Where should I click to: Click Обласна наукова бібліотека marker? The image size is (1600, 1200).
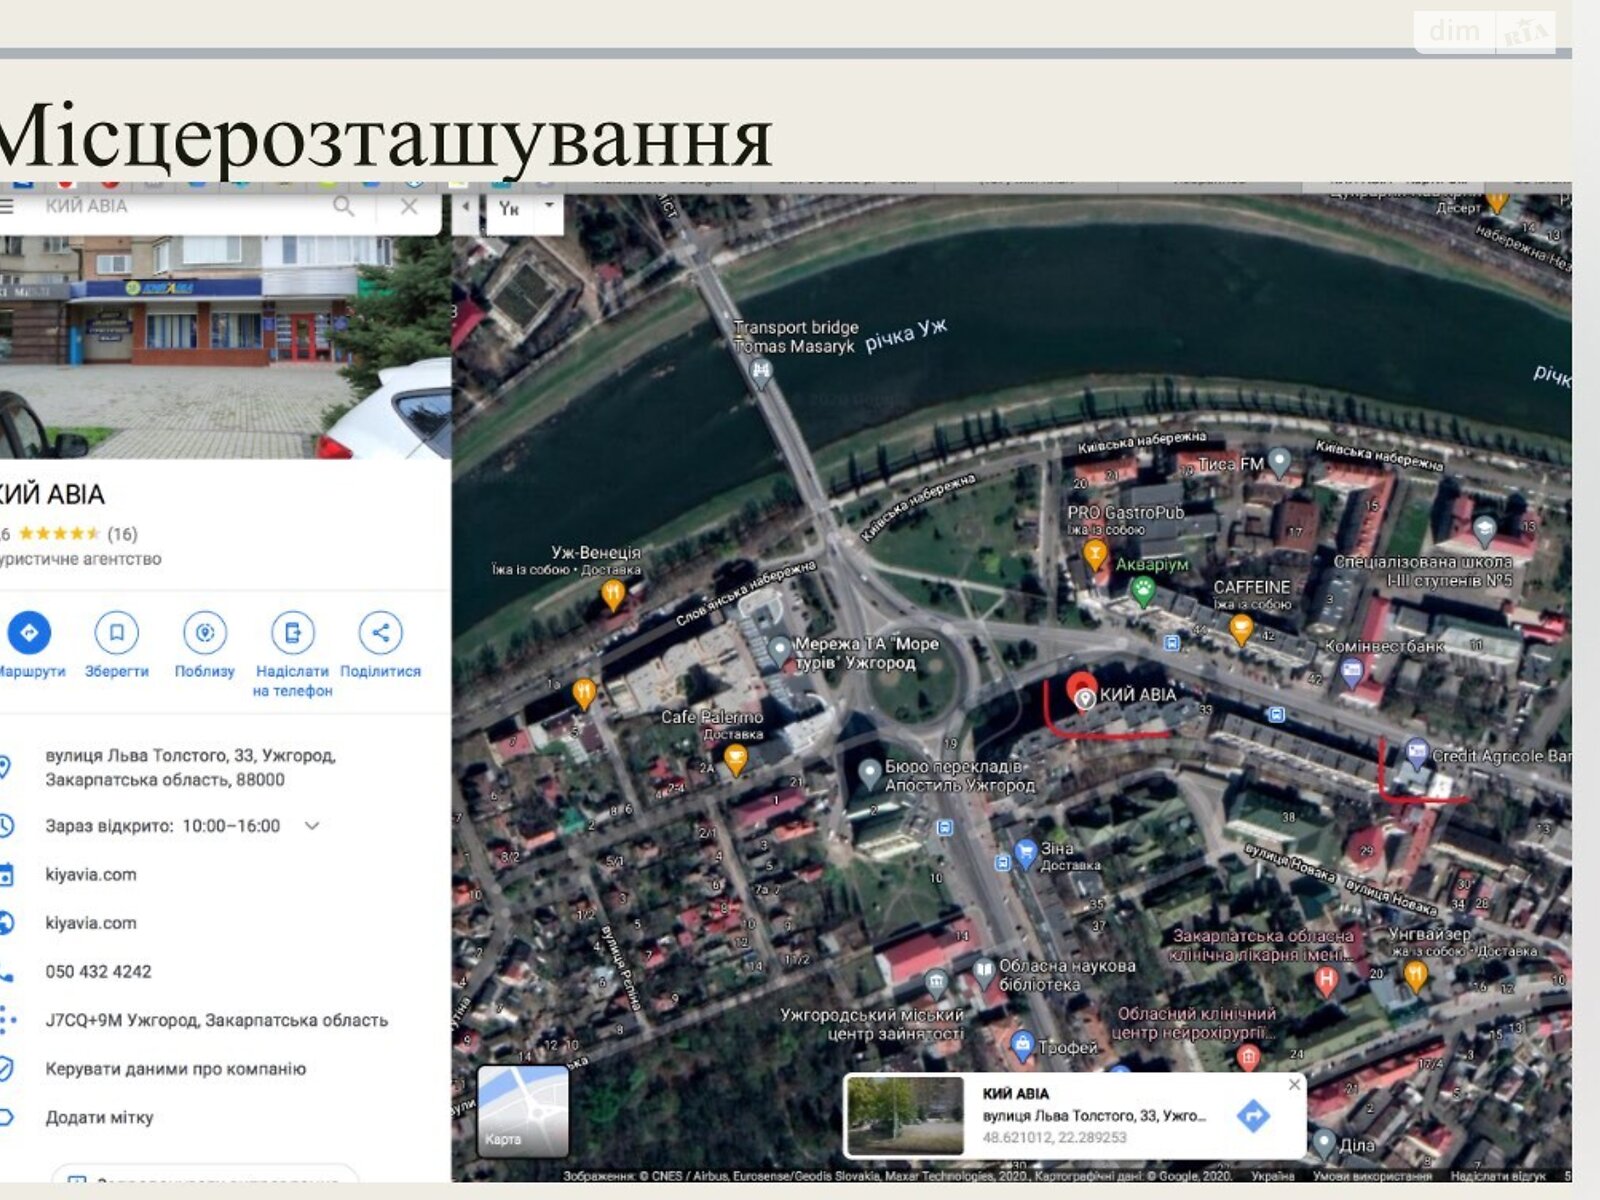click(x=984, y=970)
